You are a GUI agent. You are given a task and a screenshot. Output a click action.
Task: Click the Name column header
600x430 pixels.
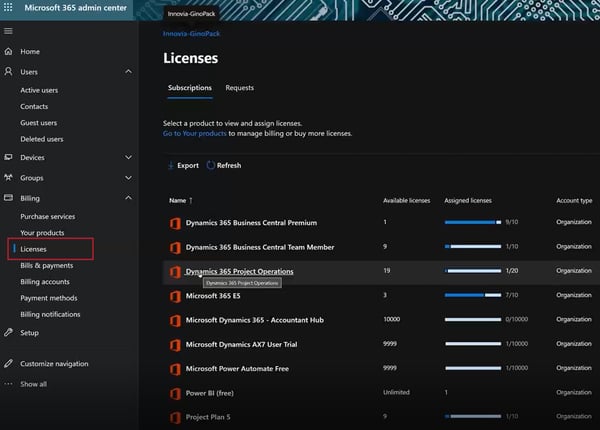point(178,200)
